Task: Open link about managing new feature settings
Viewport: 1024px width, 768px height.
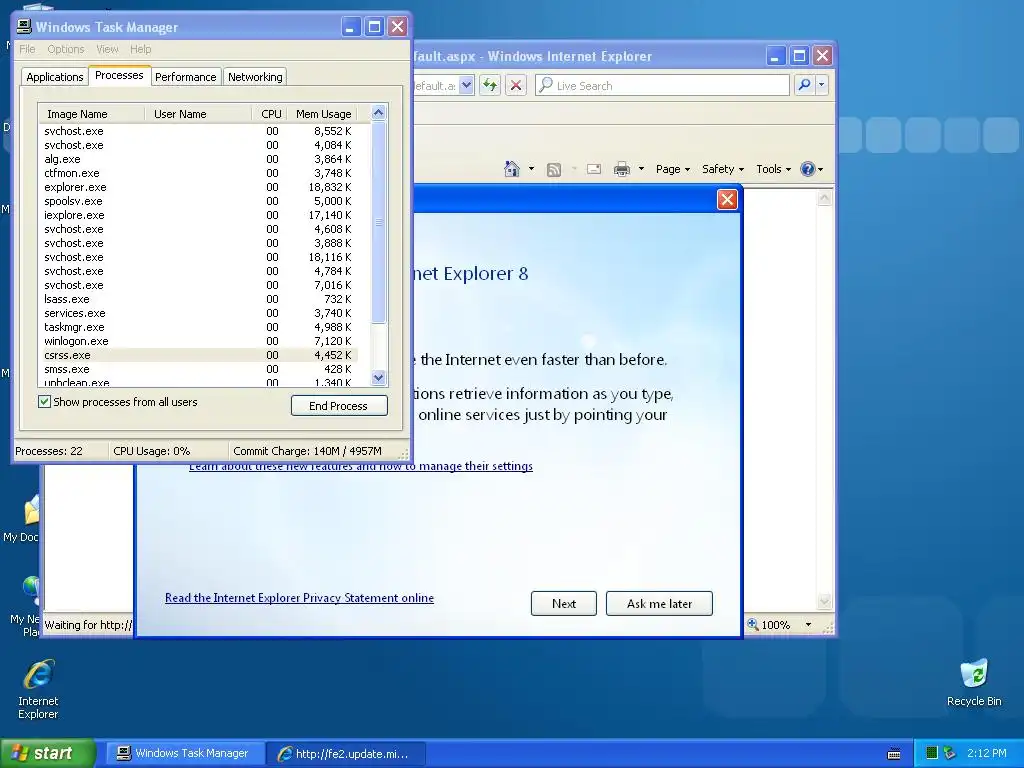Action: coord(360,466)
